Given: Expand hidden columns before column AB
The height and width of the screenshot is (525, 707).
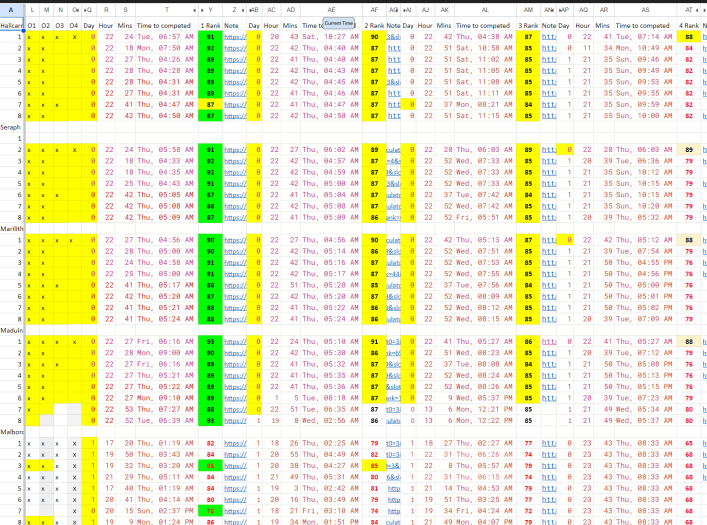Looking at the screenshot, I should tap(249, 10).
